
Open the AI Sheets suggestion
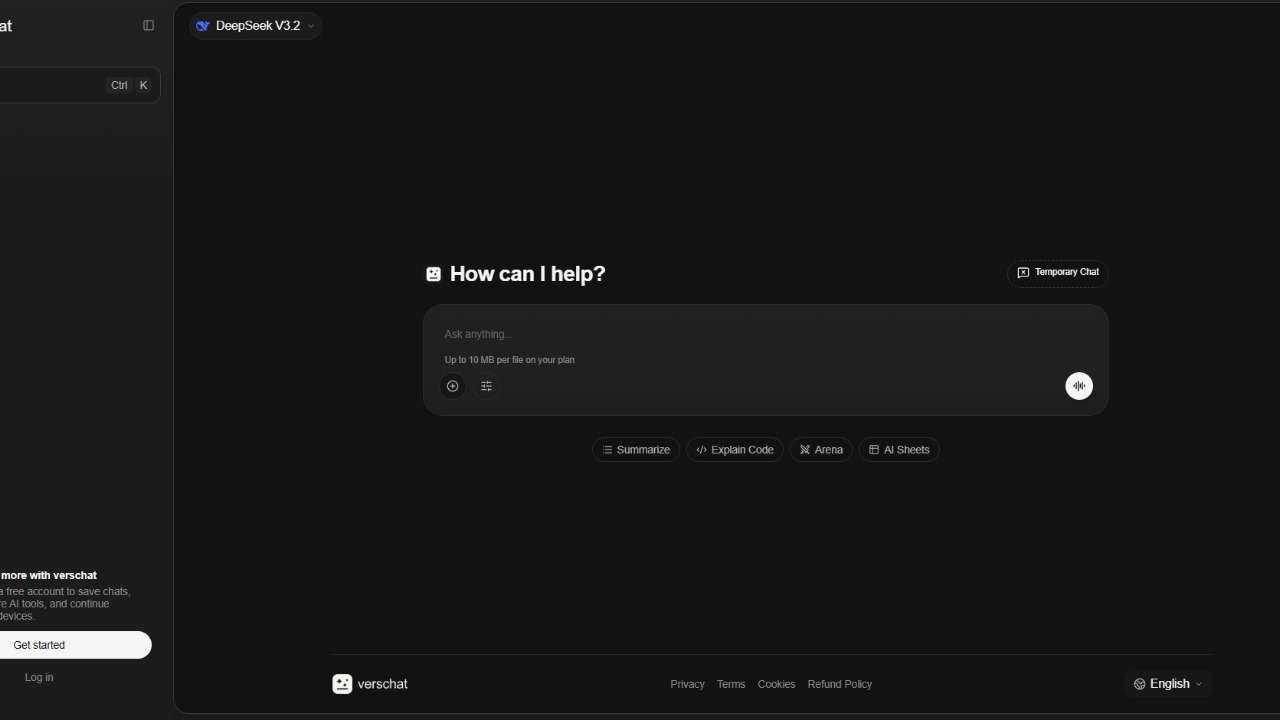tap(899, 450)
